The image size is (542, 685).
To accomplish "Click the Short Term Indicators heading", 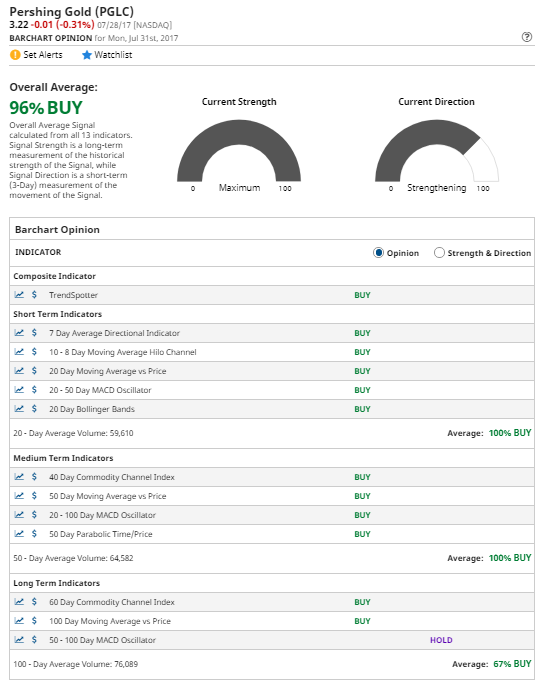I will tap(57, 314).
